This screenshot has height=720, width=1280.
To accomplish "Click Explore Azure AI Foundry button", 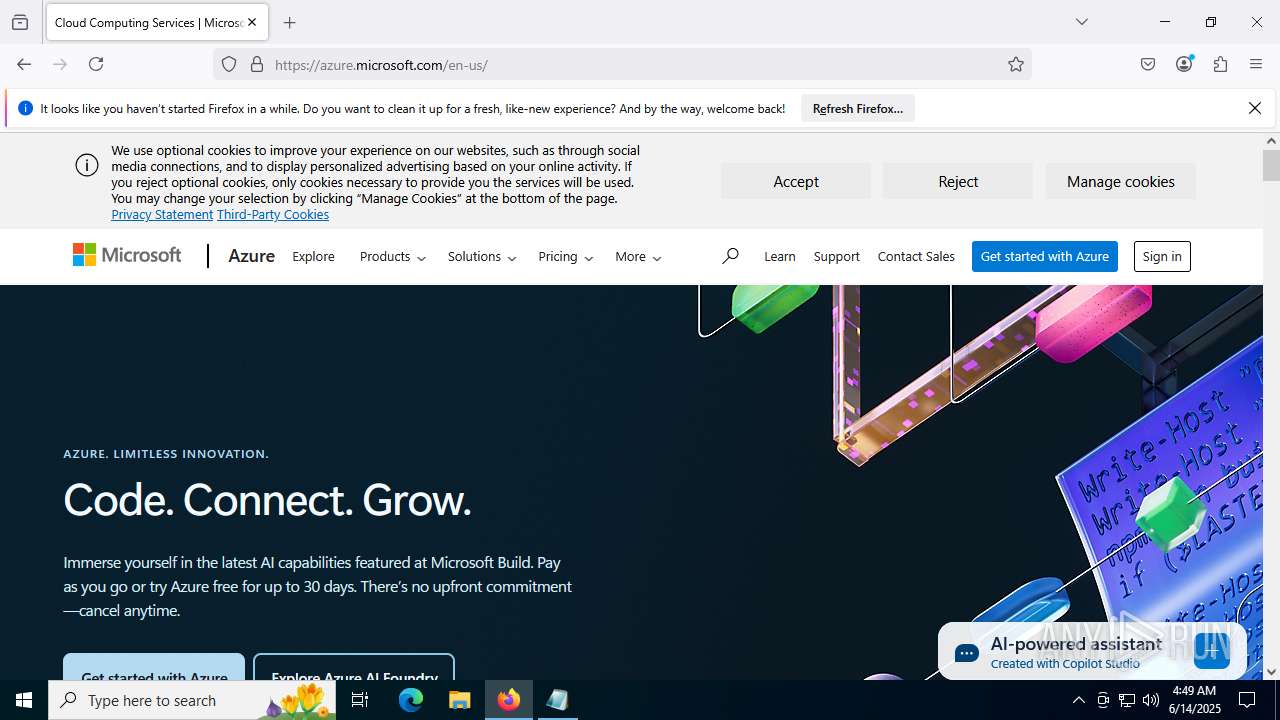I will click(354, 668).
